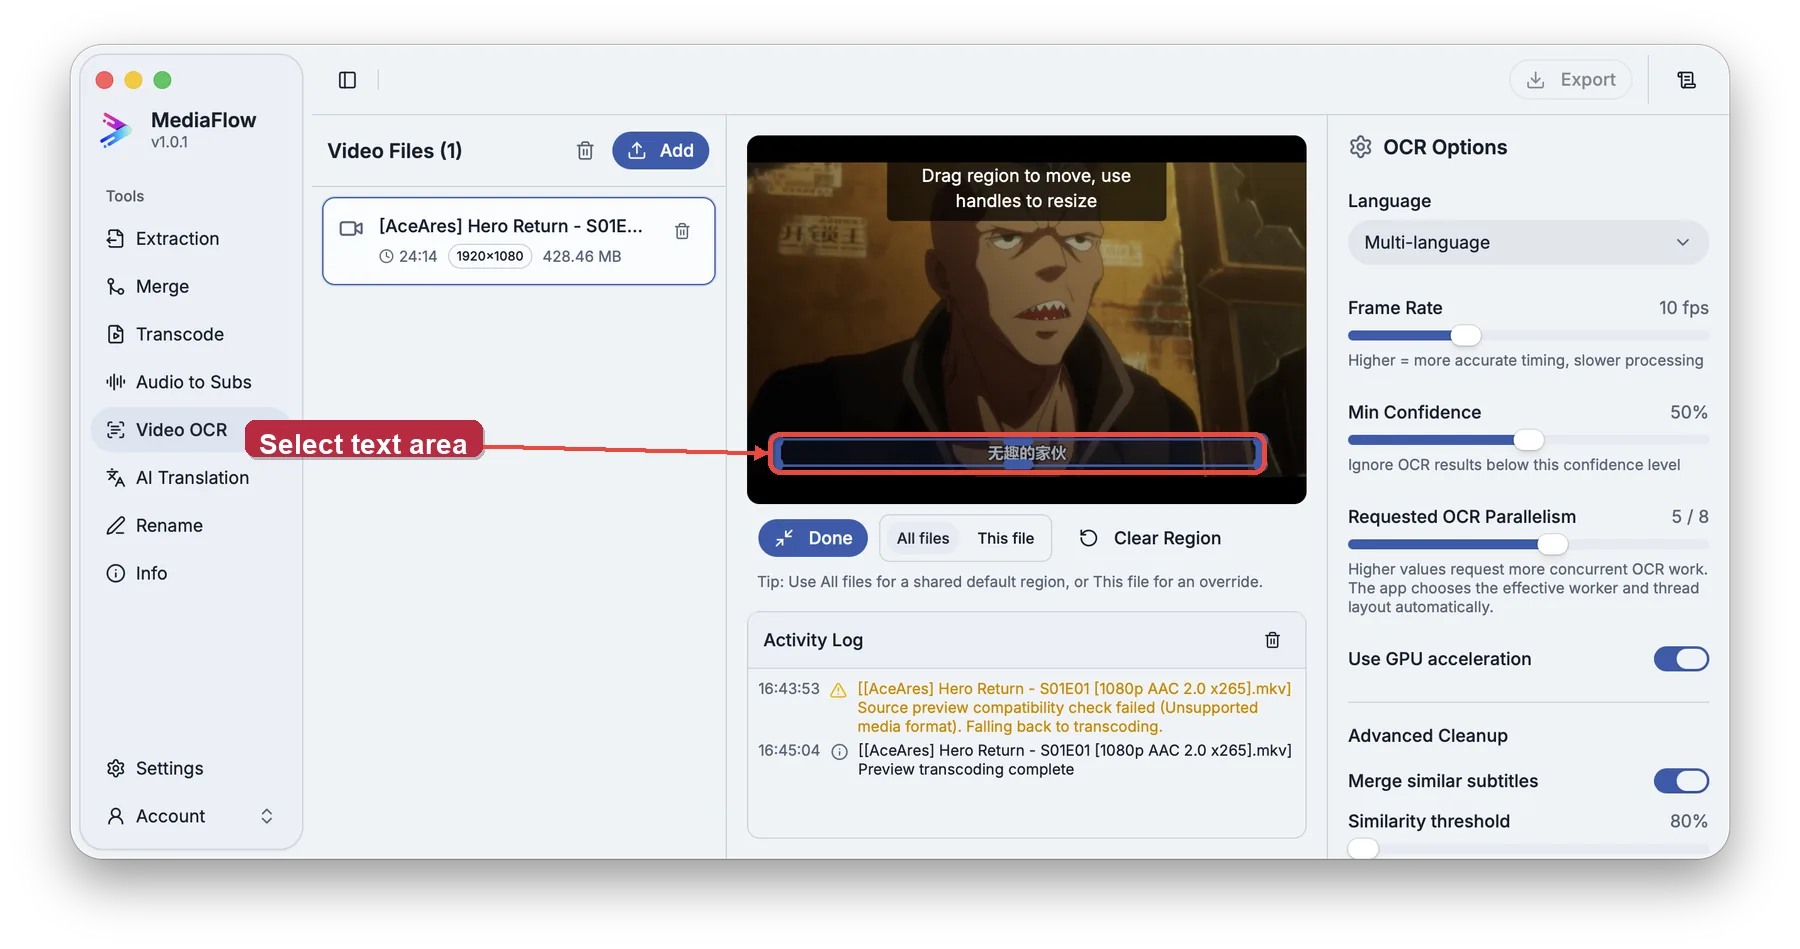The height and width of the screenshot is (949, 1800).
Task: Disable Use GPU acceleration switch
Action: tap(1681, 659)
